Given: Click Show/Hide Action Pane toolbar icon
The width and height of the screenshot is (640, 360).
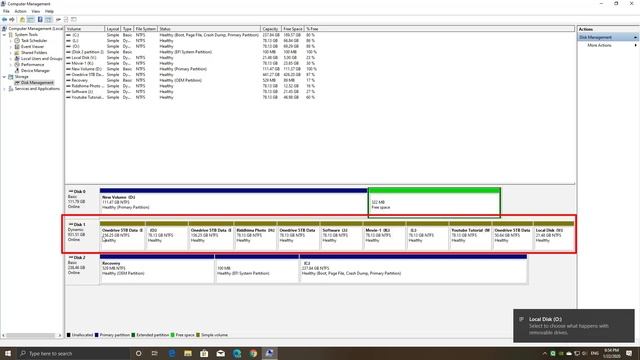Looking at the screenshot, I should [x=49, y=20].
